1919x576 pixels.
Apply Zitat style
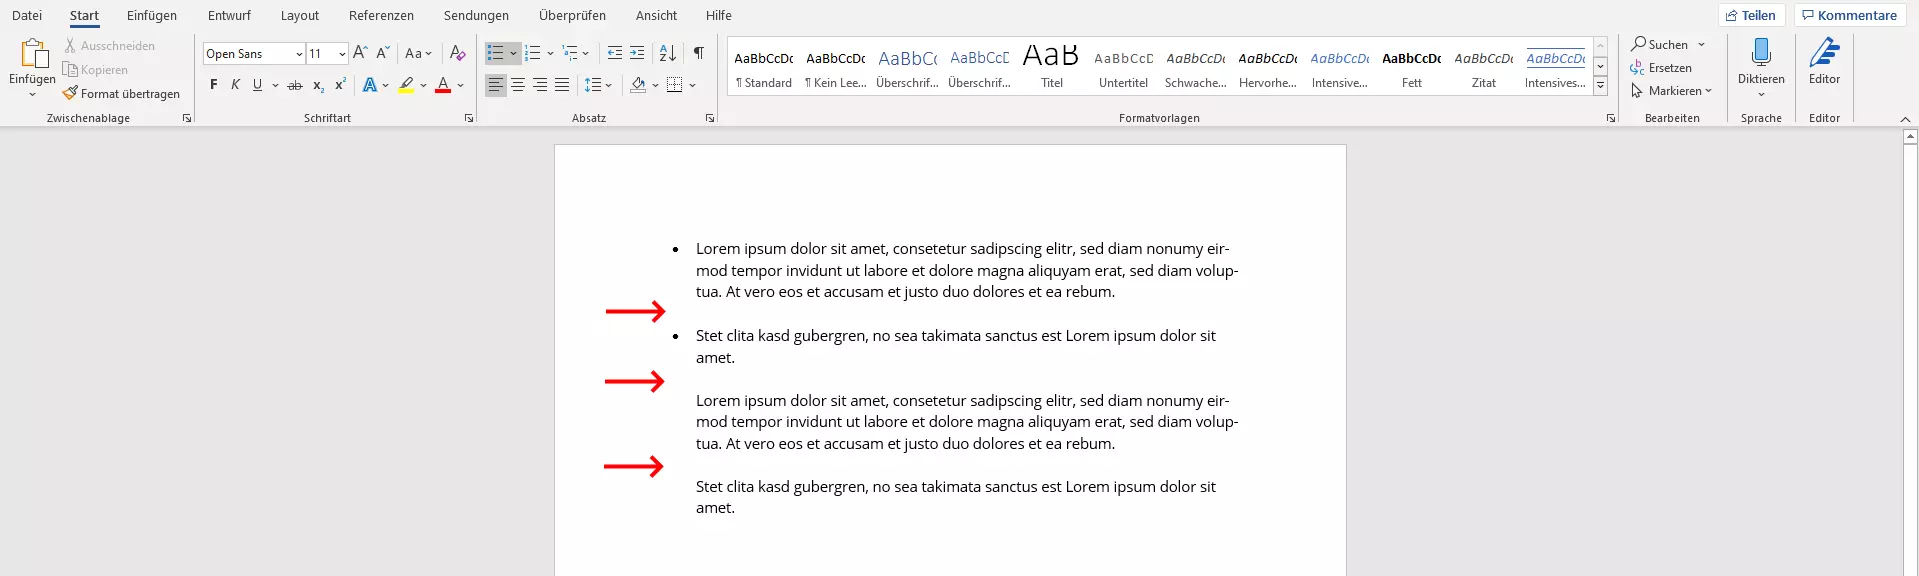1484,68
